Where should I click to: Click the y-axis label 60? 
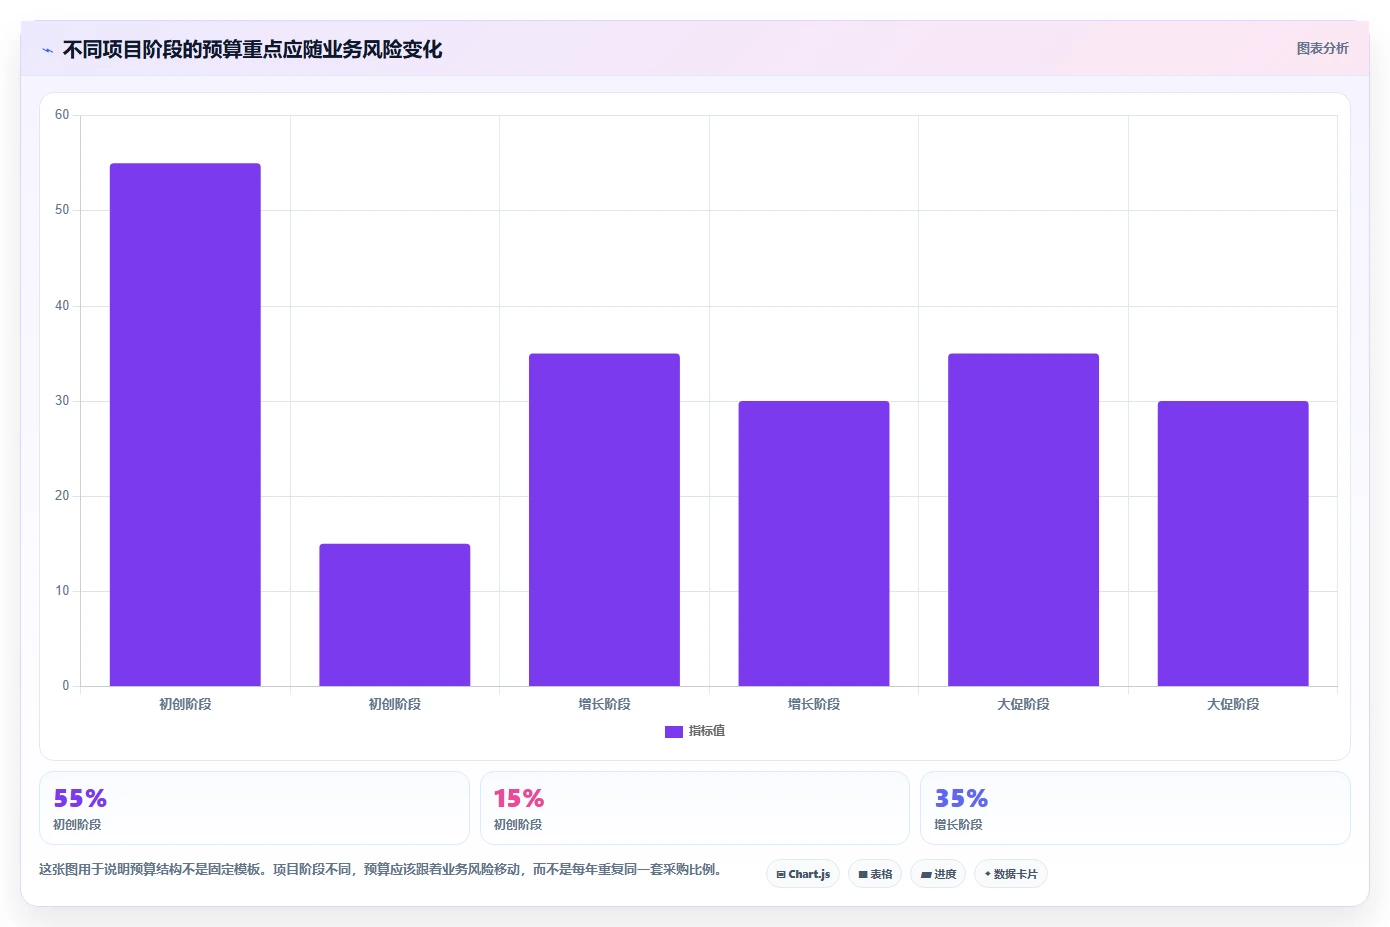point(62,115)
